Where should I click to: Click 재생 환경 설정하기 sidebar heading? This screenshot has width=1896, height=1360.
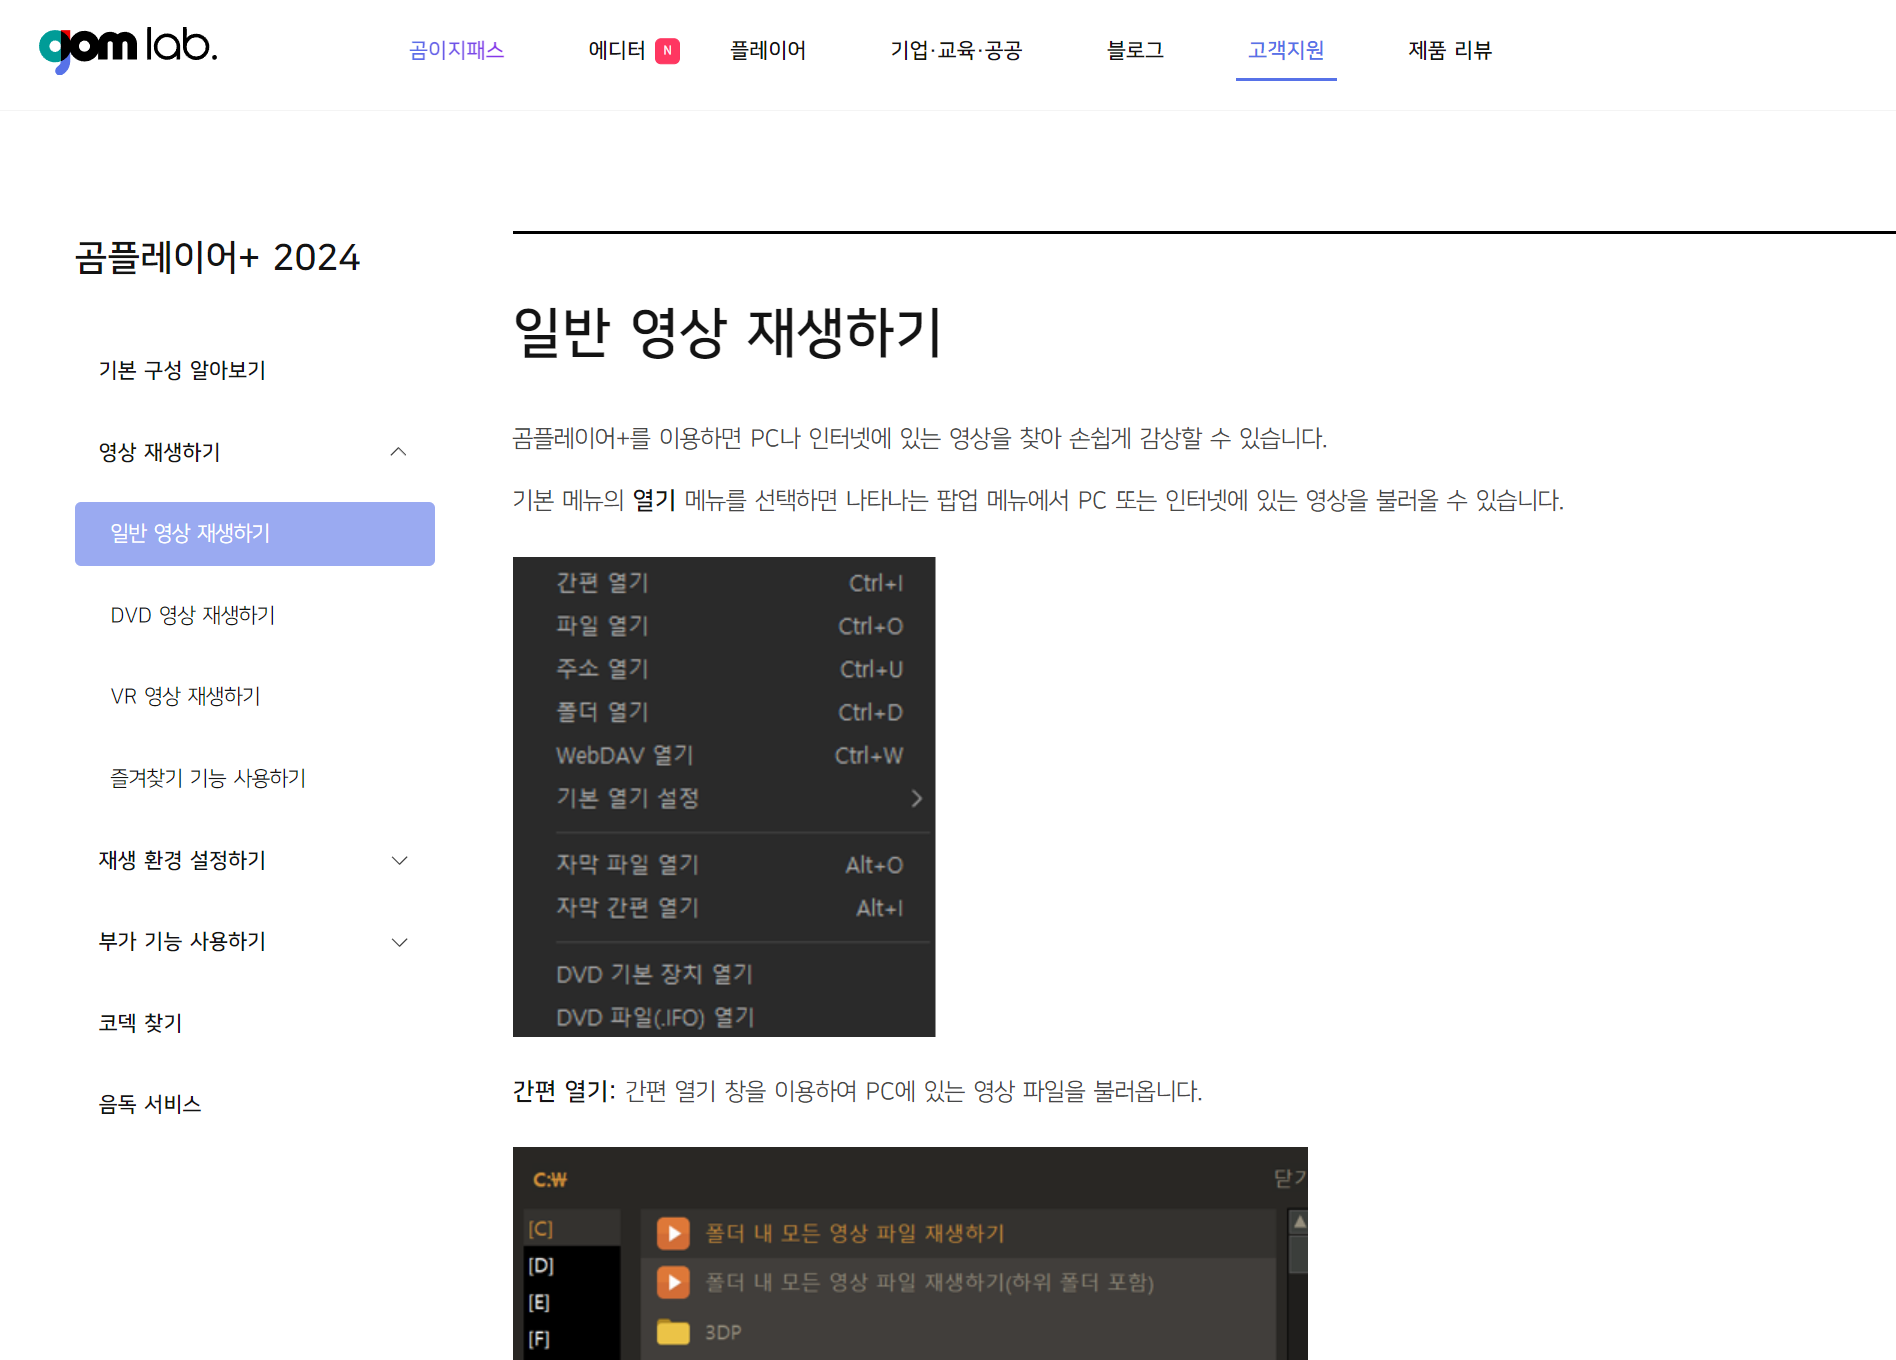click(182, 860)
